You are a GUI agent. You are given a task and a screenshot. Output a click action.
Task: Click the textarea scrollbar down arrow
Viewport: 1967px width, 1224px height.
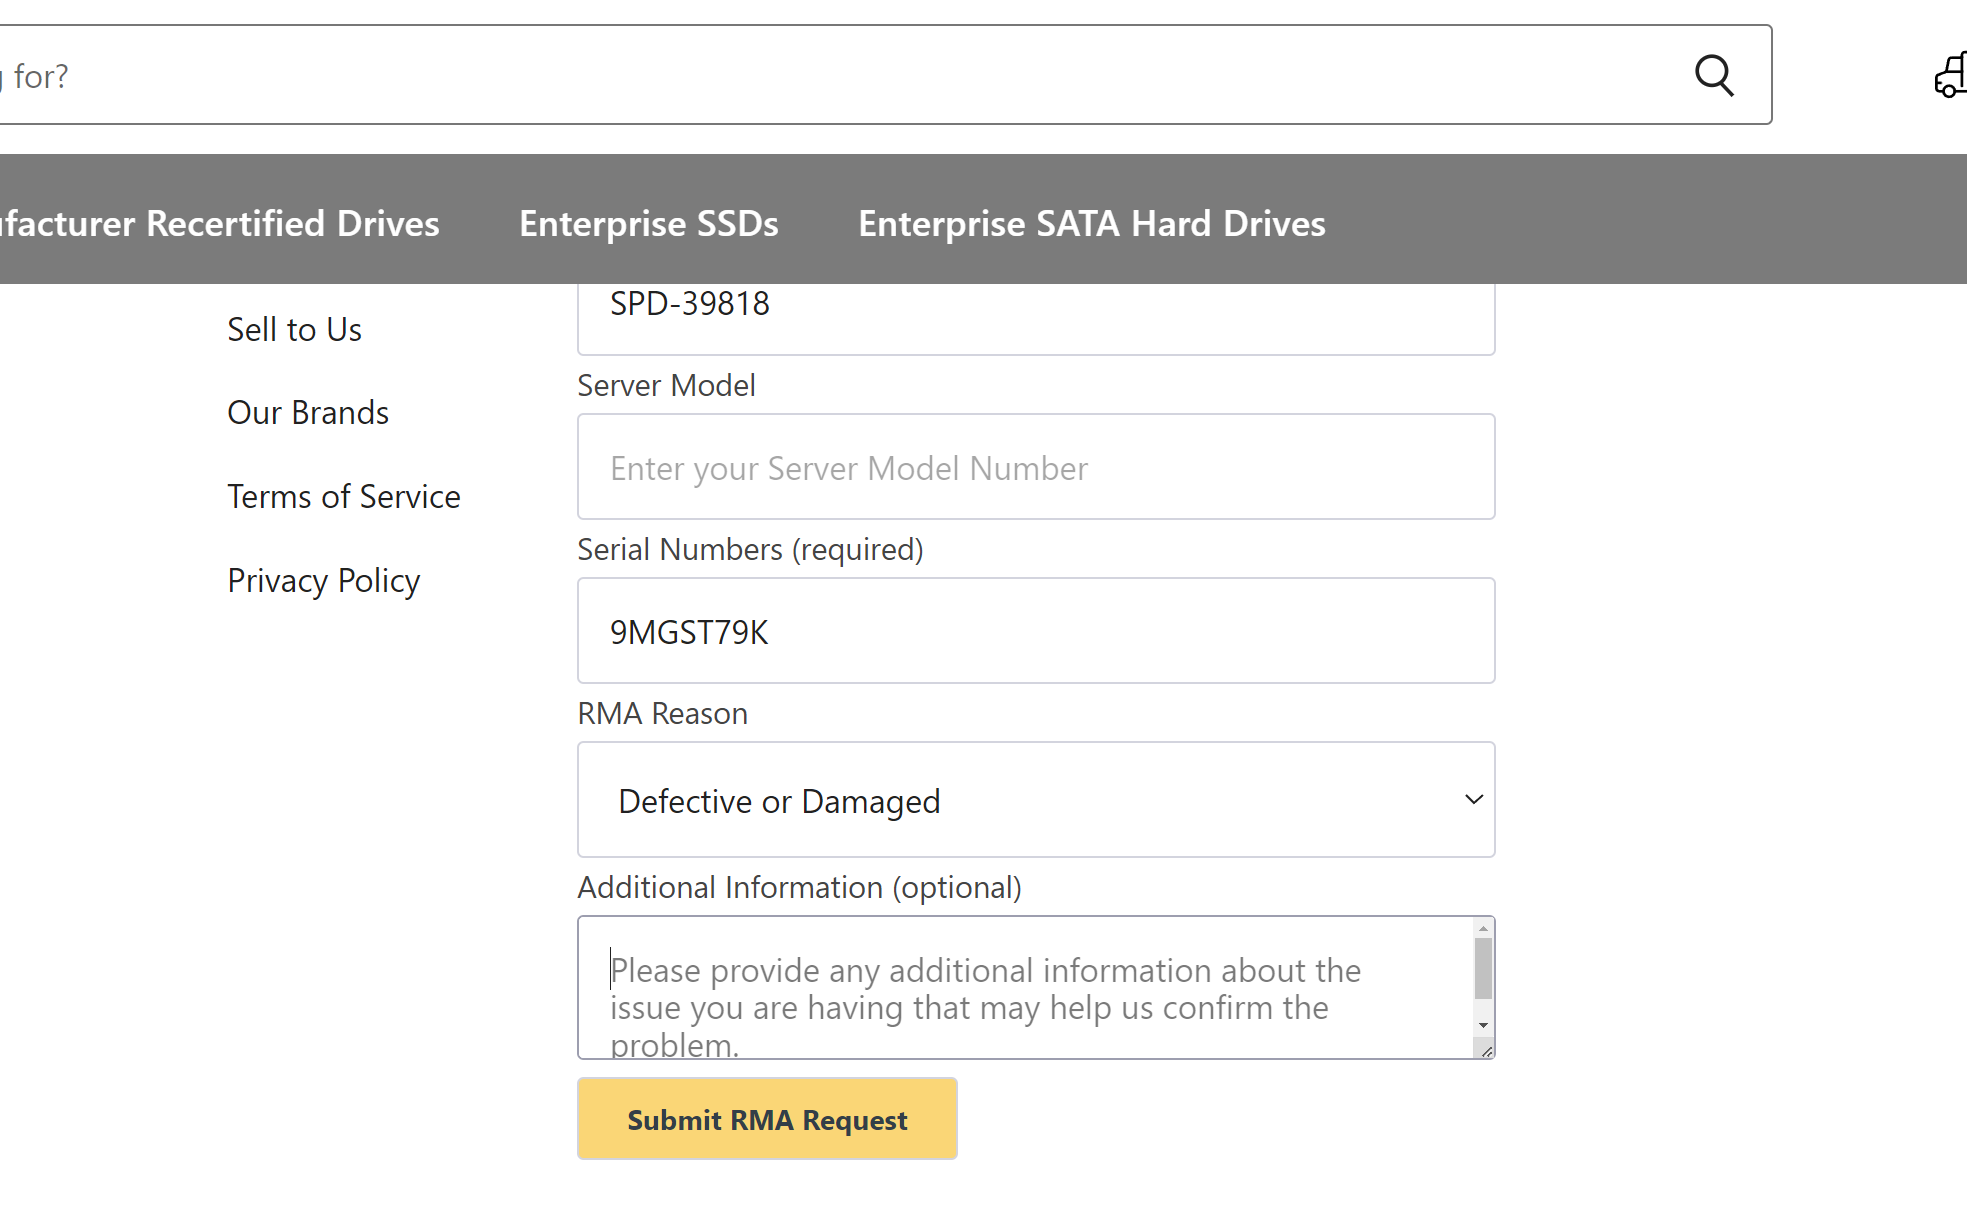click(1483, 1025)
